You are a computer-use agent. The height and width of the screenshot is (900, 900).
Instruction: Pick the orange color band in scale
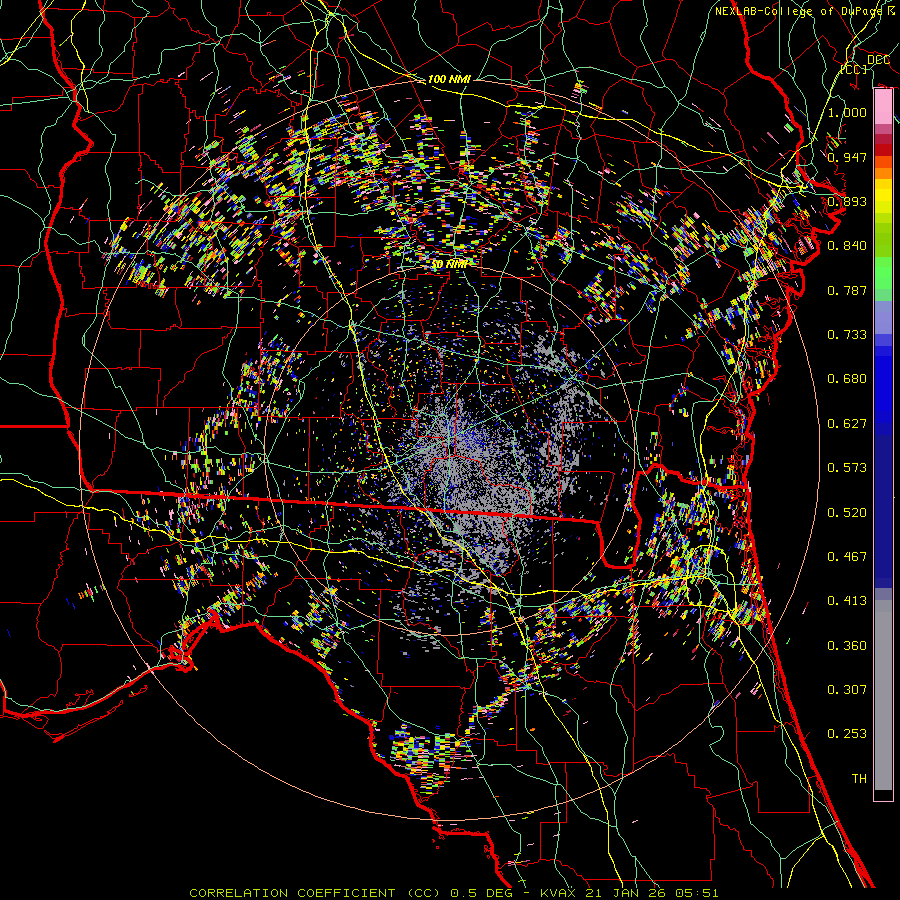tap(883, 173)
